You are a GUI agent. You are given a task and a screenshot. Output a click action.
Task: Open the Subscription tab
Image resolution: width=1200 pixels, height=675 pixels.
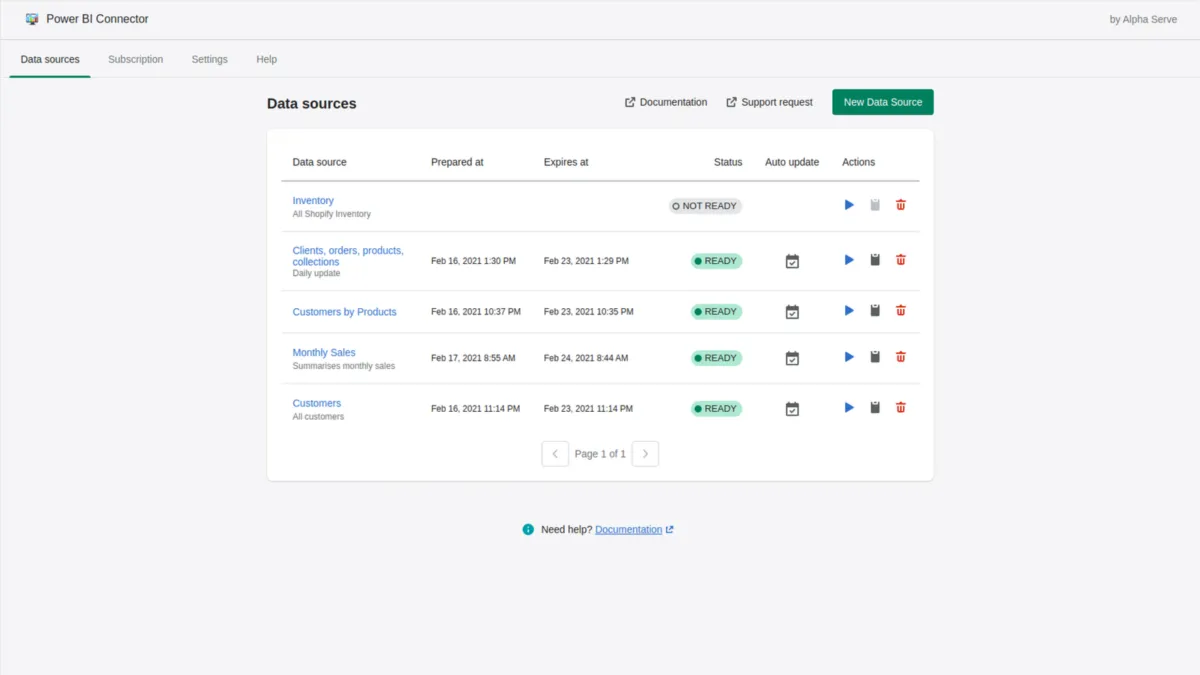click(135, 59)
